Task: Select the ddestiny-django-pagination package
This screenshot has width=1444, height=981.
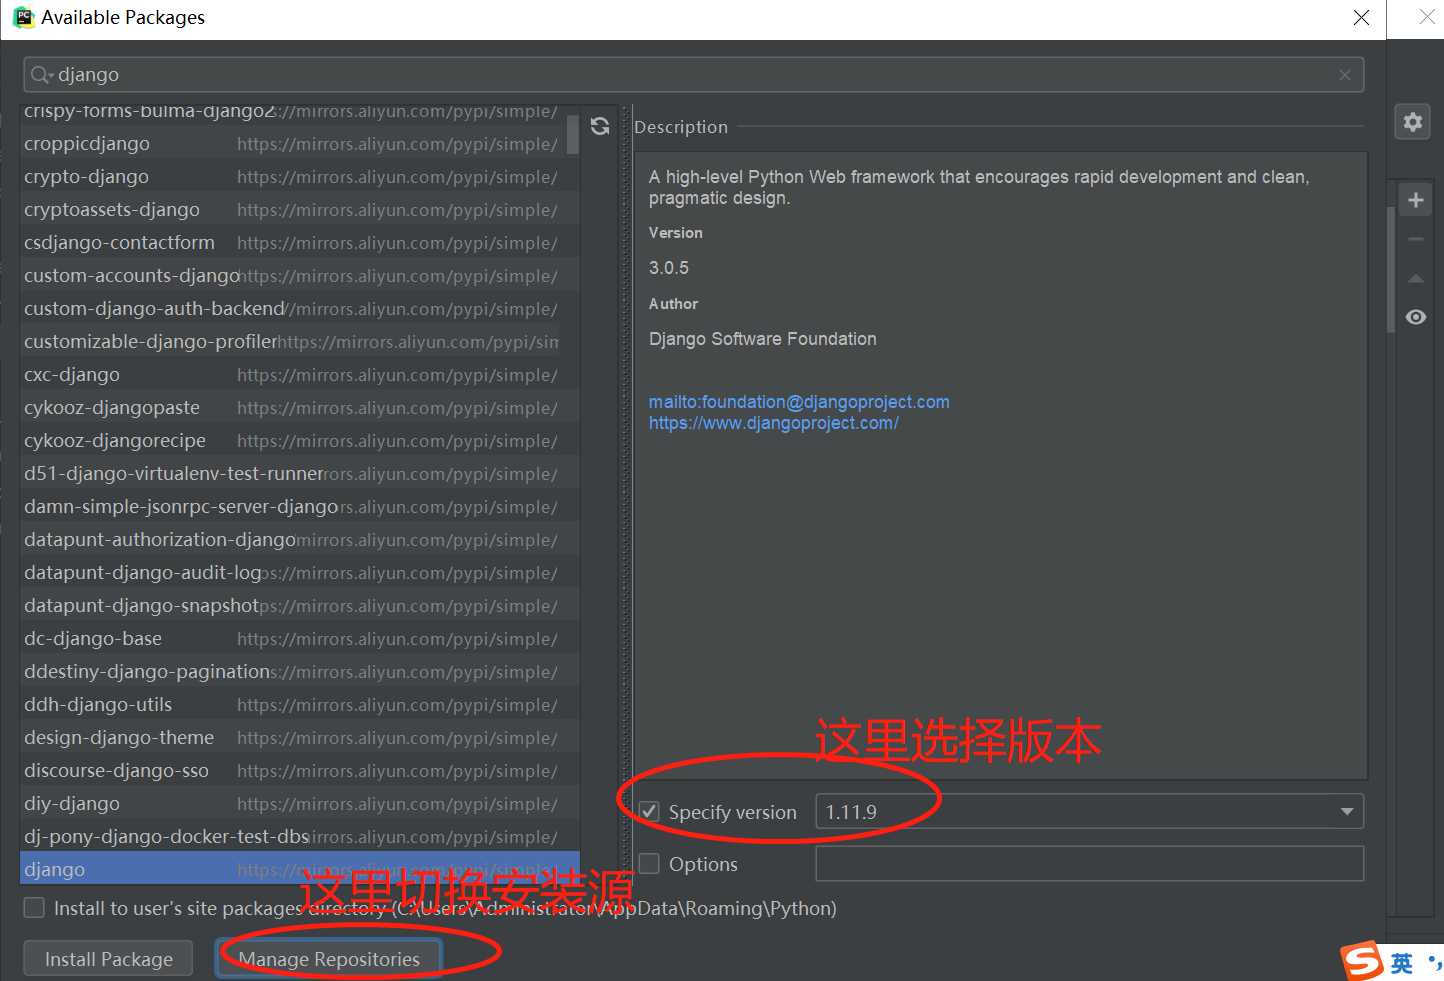Action: [300, 671]
